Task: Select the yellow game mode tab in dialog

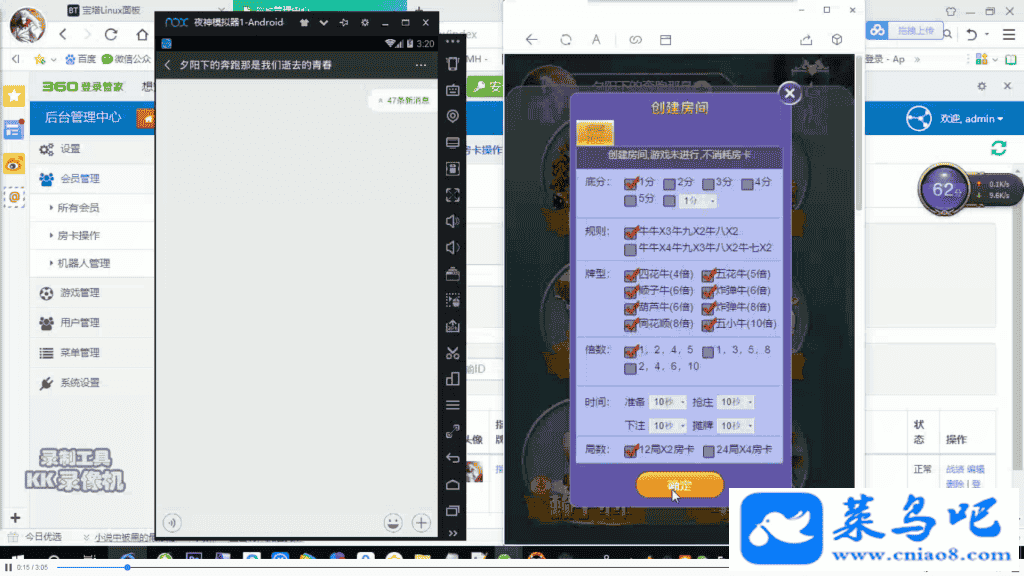Action: tap(595, 133)
